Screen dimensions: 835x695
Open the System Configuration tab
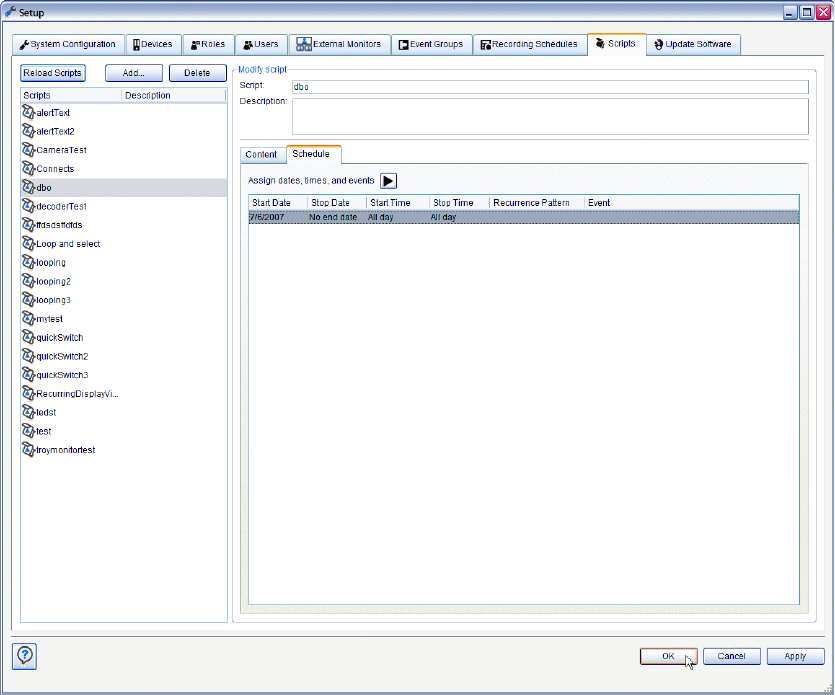click(x=68, y=45)
